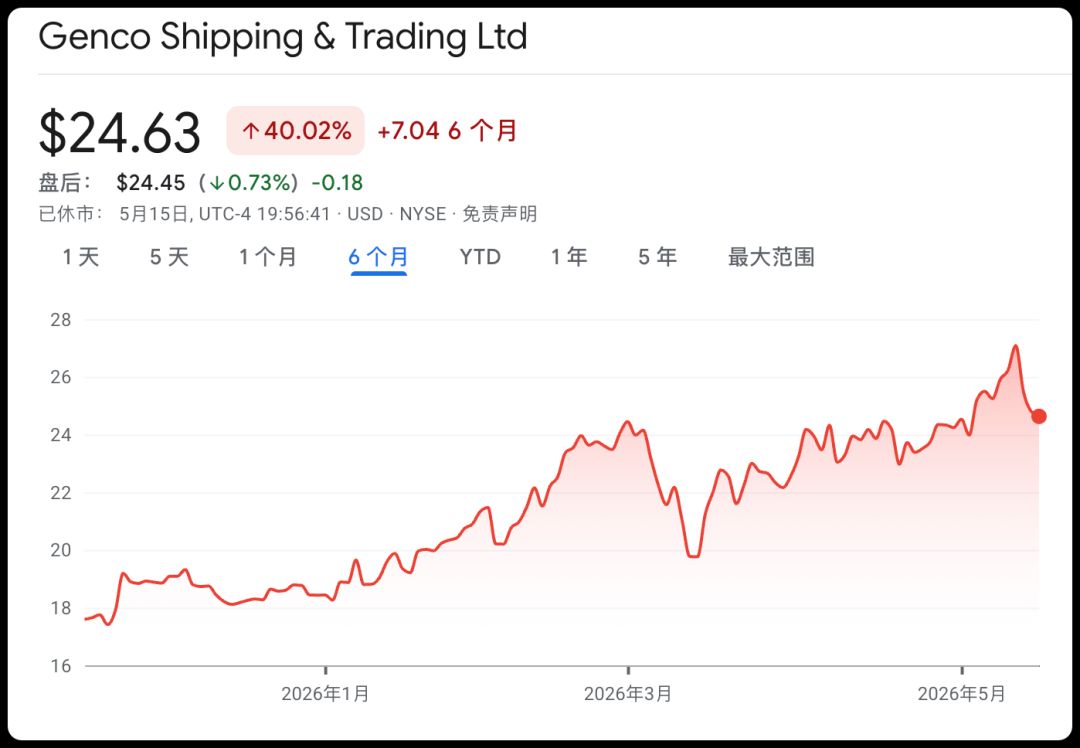Open the 免责声明 disclaimer link
The height and width of the screenshot is (748, 1080).
(x=499, y=214)
